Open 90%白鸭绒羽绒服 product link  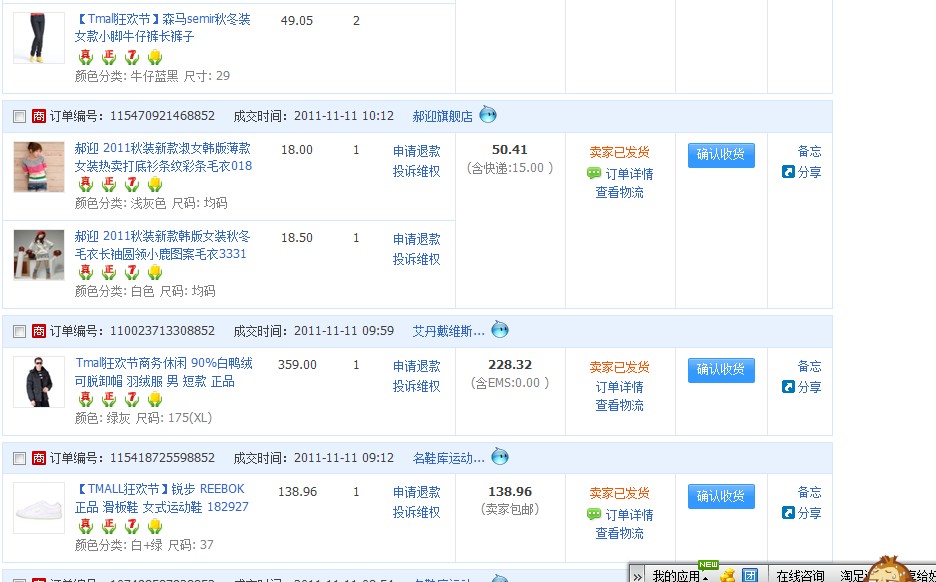(164, 372)
